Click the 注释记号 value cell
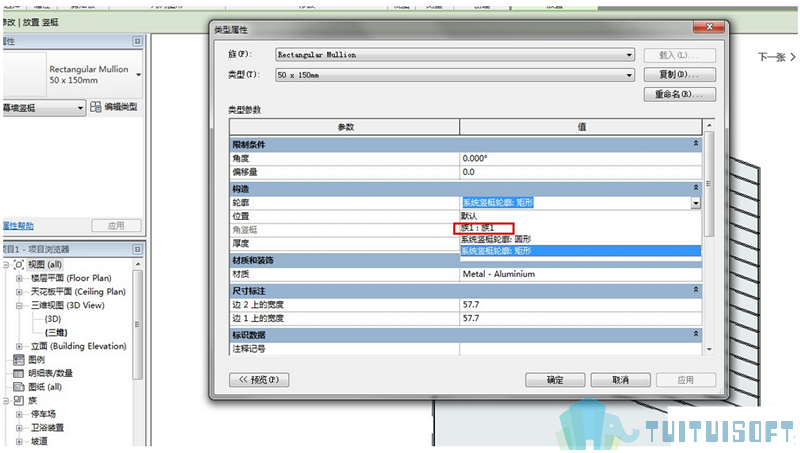This screenshot has height=453, width=800. [x=581, y=349]
